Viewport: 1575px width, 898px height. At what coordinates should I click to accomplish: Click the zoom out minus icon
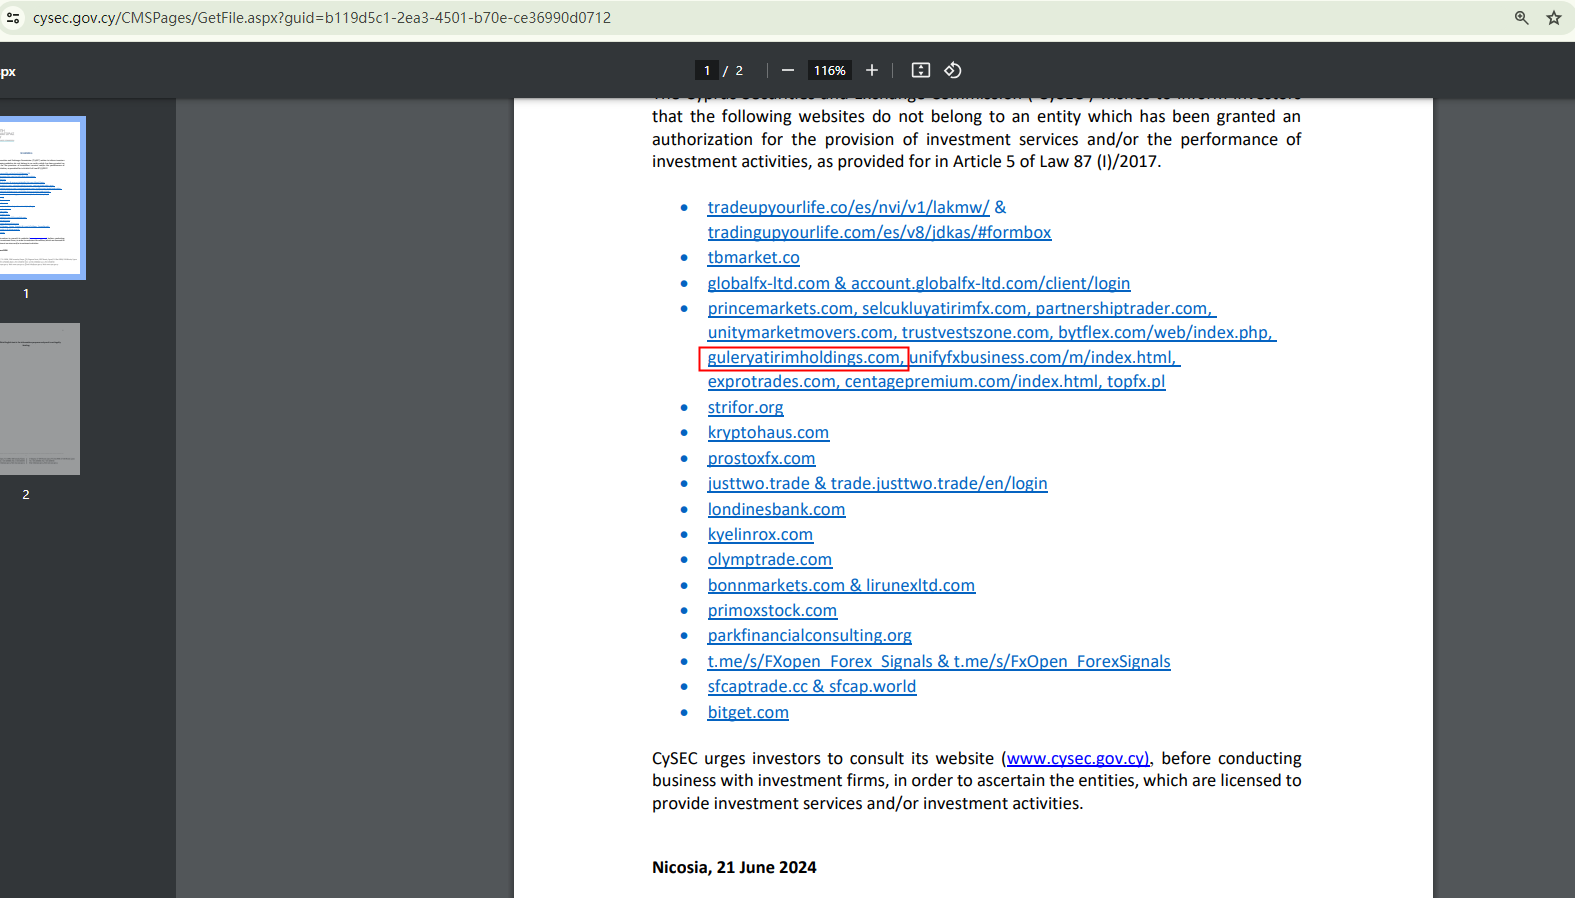pos(788,70)
